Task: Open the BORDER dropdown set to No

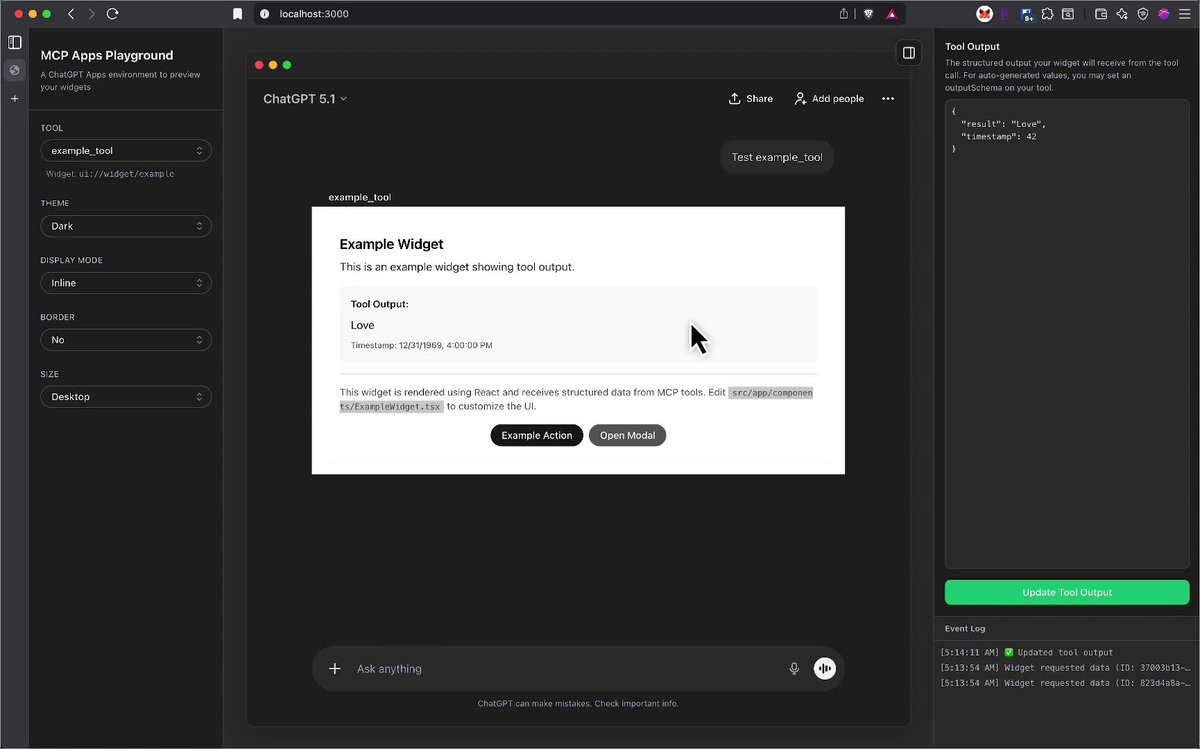Action: (126, 340)
